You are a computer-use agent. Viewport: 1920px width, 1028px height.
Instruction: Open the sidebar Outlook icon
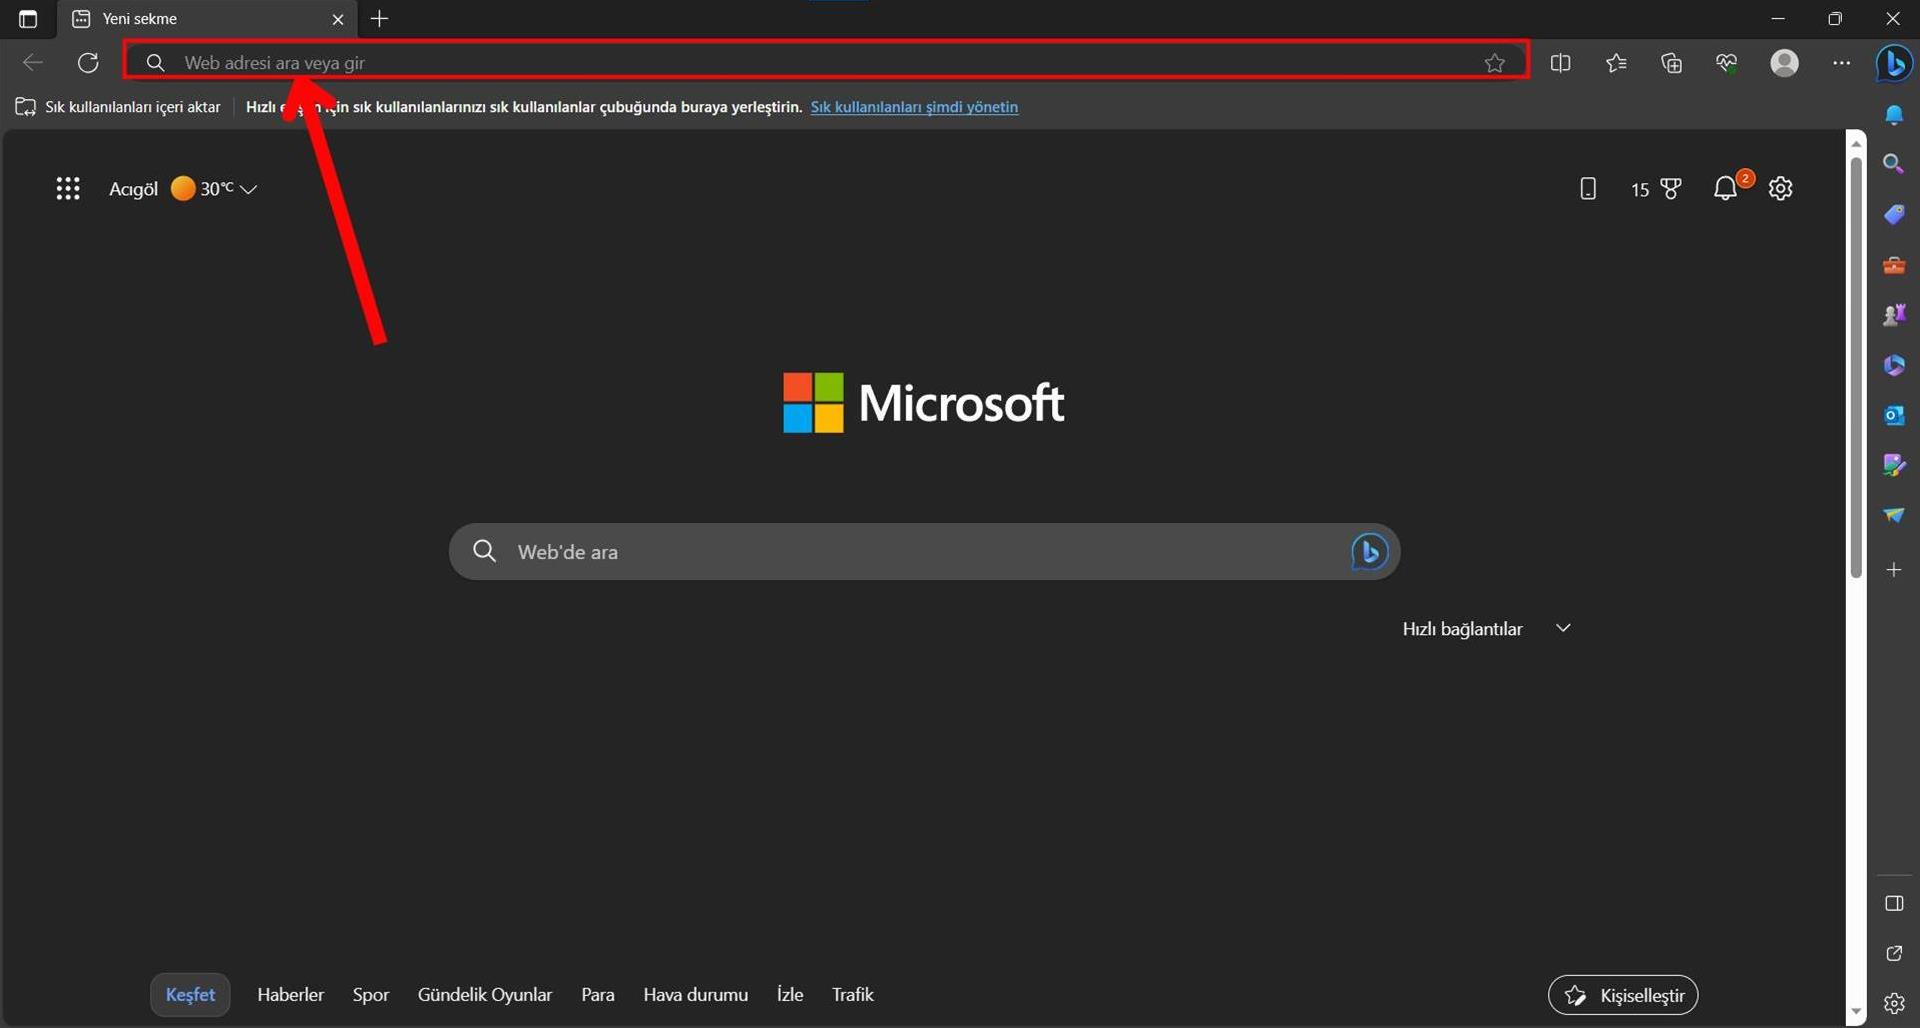pyautogui.click(x=1894, y=415)
